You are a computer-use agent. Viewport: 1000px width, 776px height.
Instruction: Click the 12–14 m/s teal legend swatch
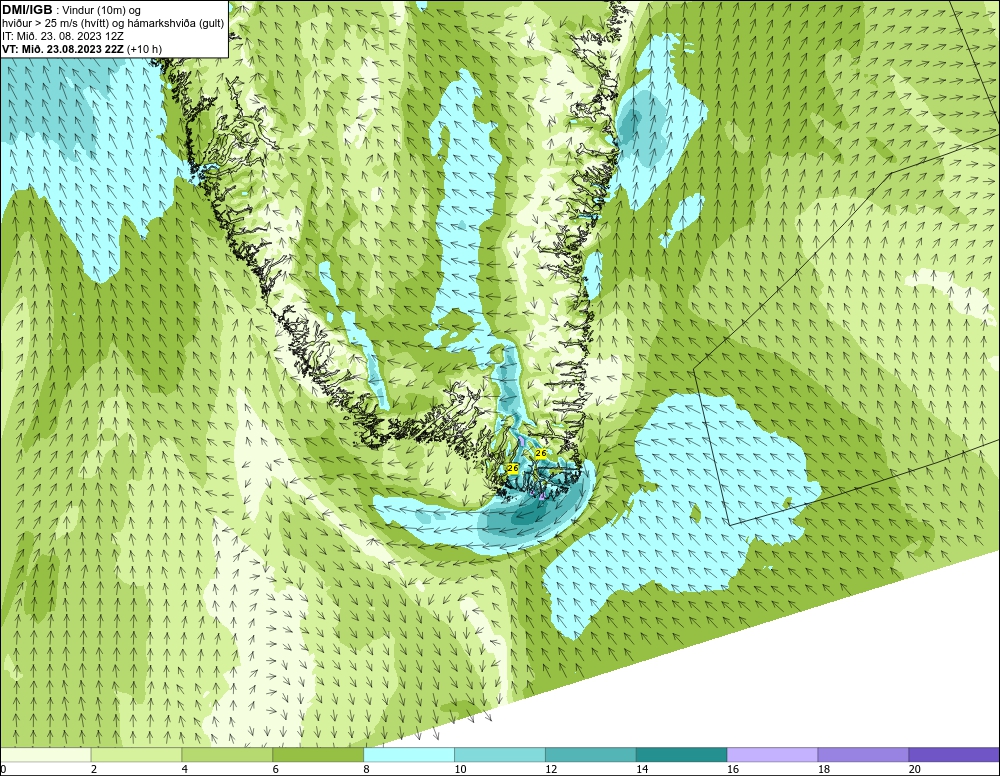point(591,755)
